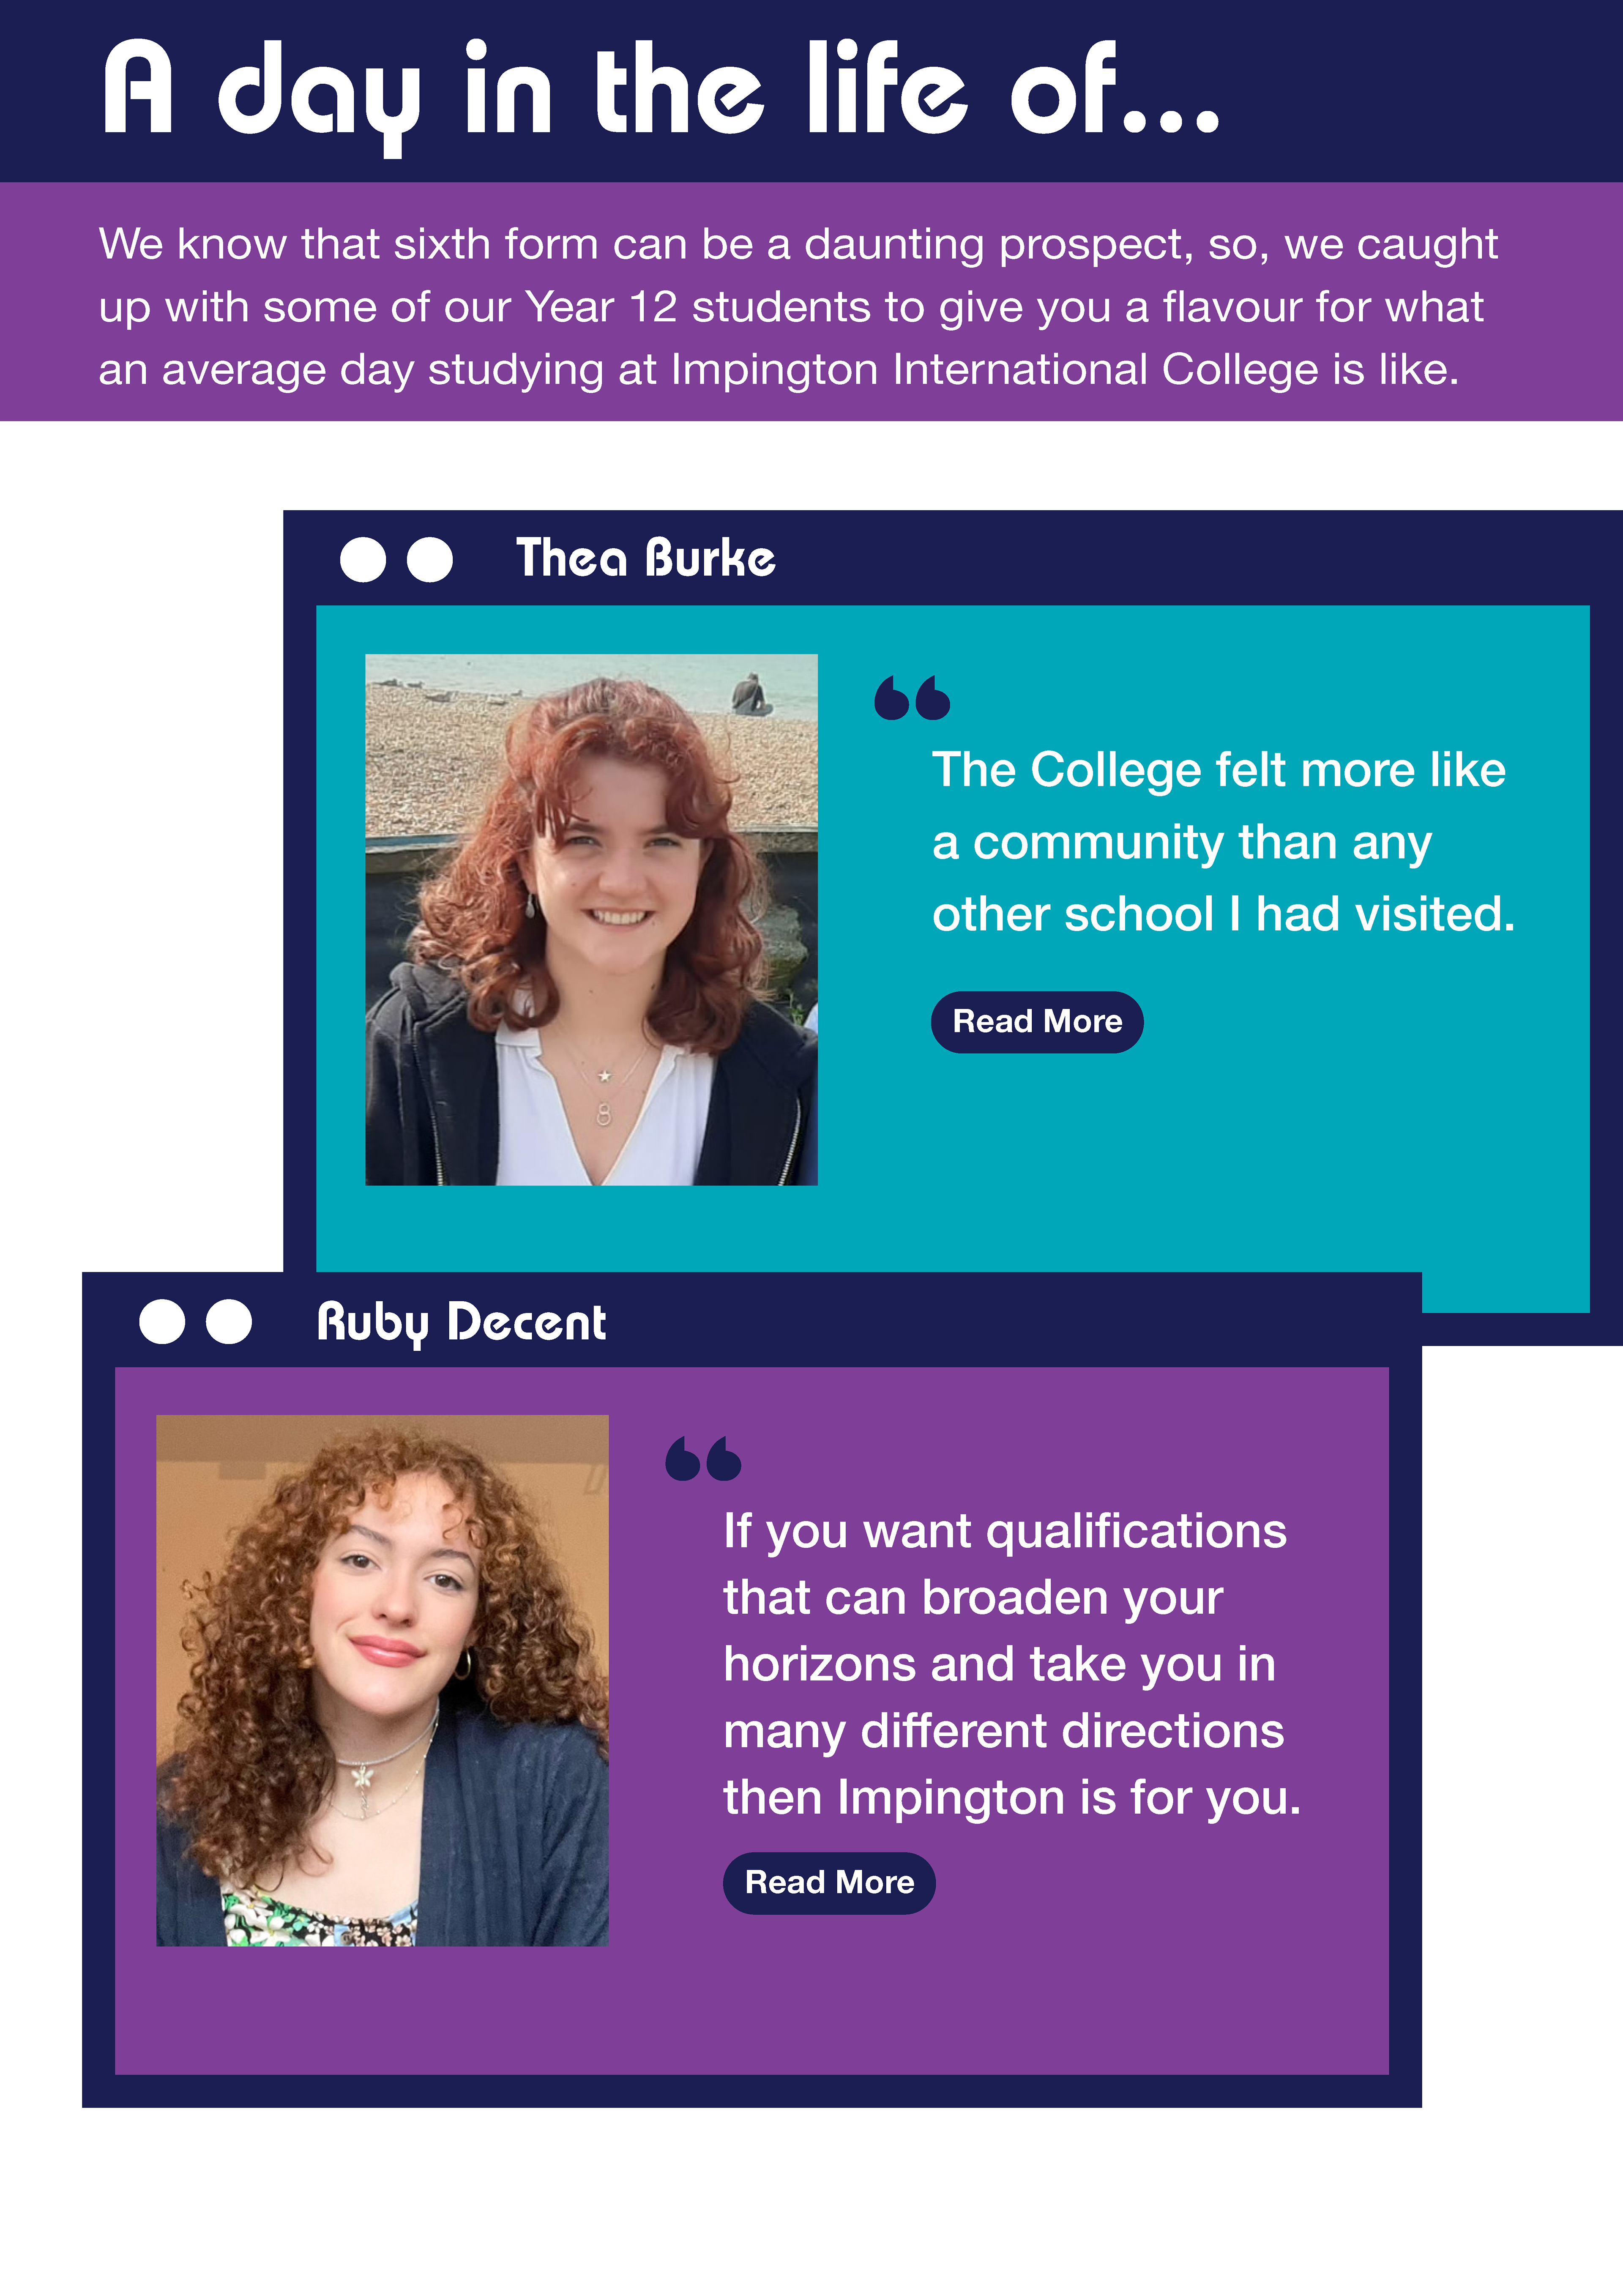
Task: Click first white dot in Ruby Decent header
Action: [x=162, y=1322]
